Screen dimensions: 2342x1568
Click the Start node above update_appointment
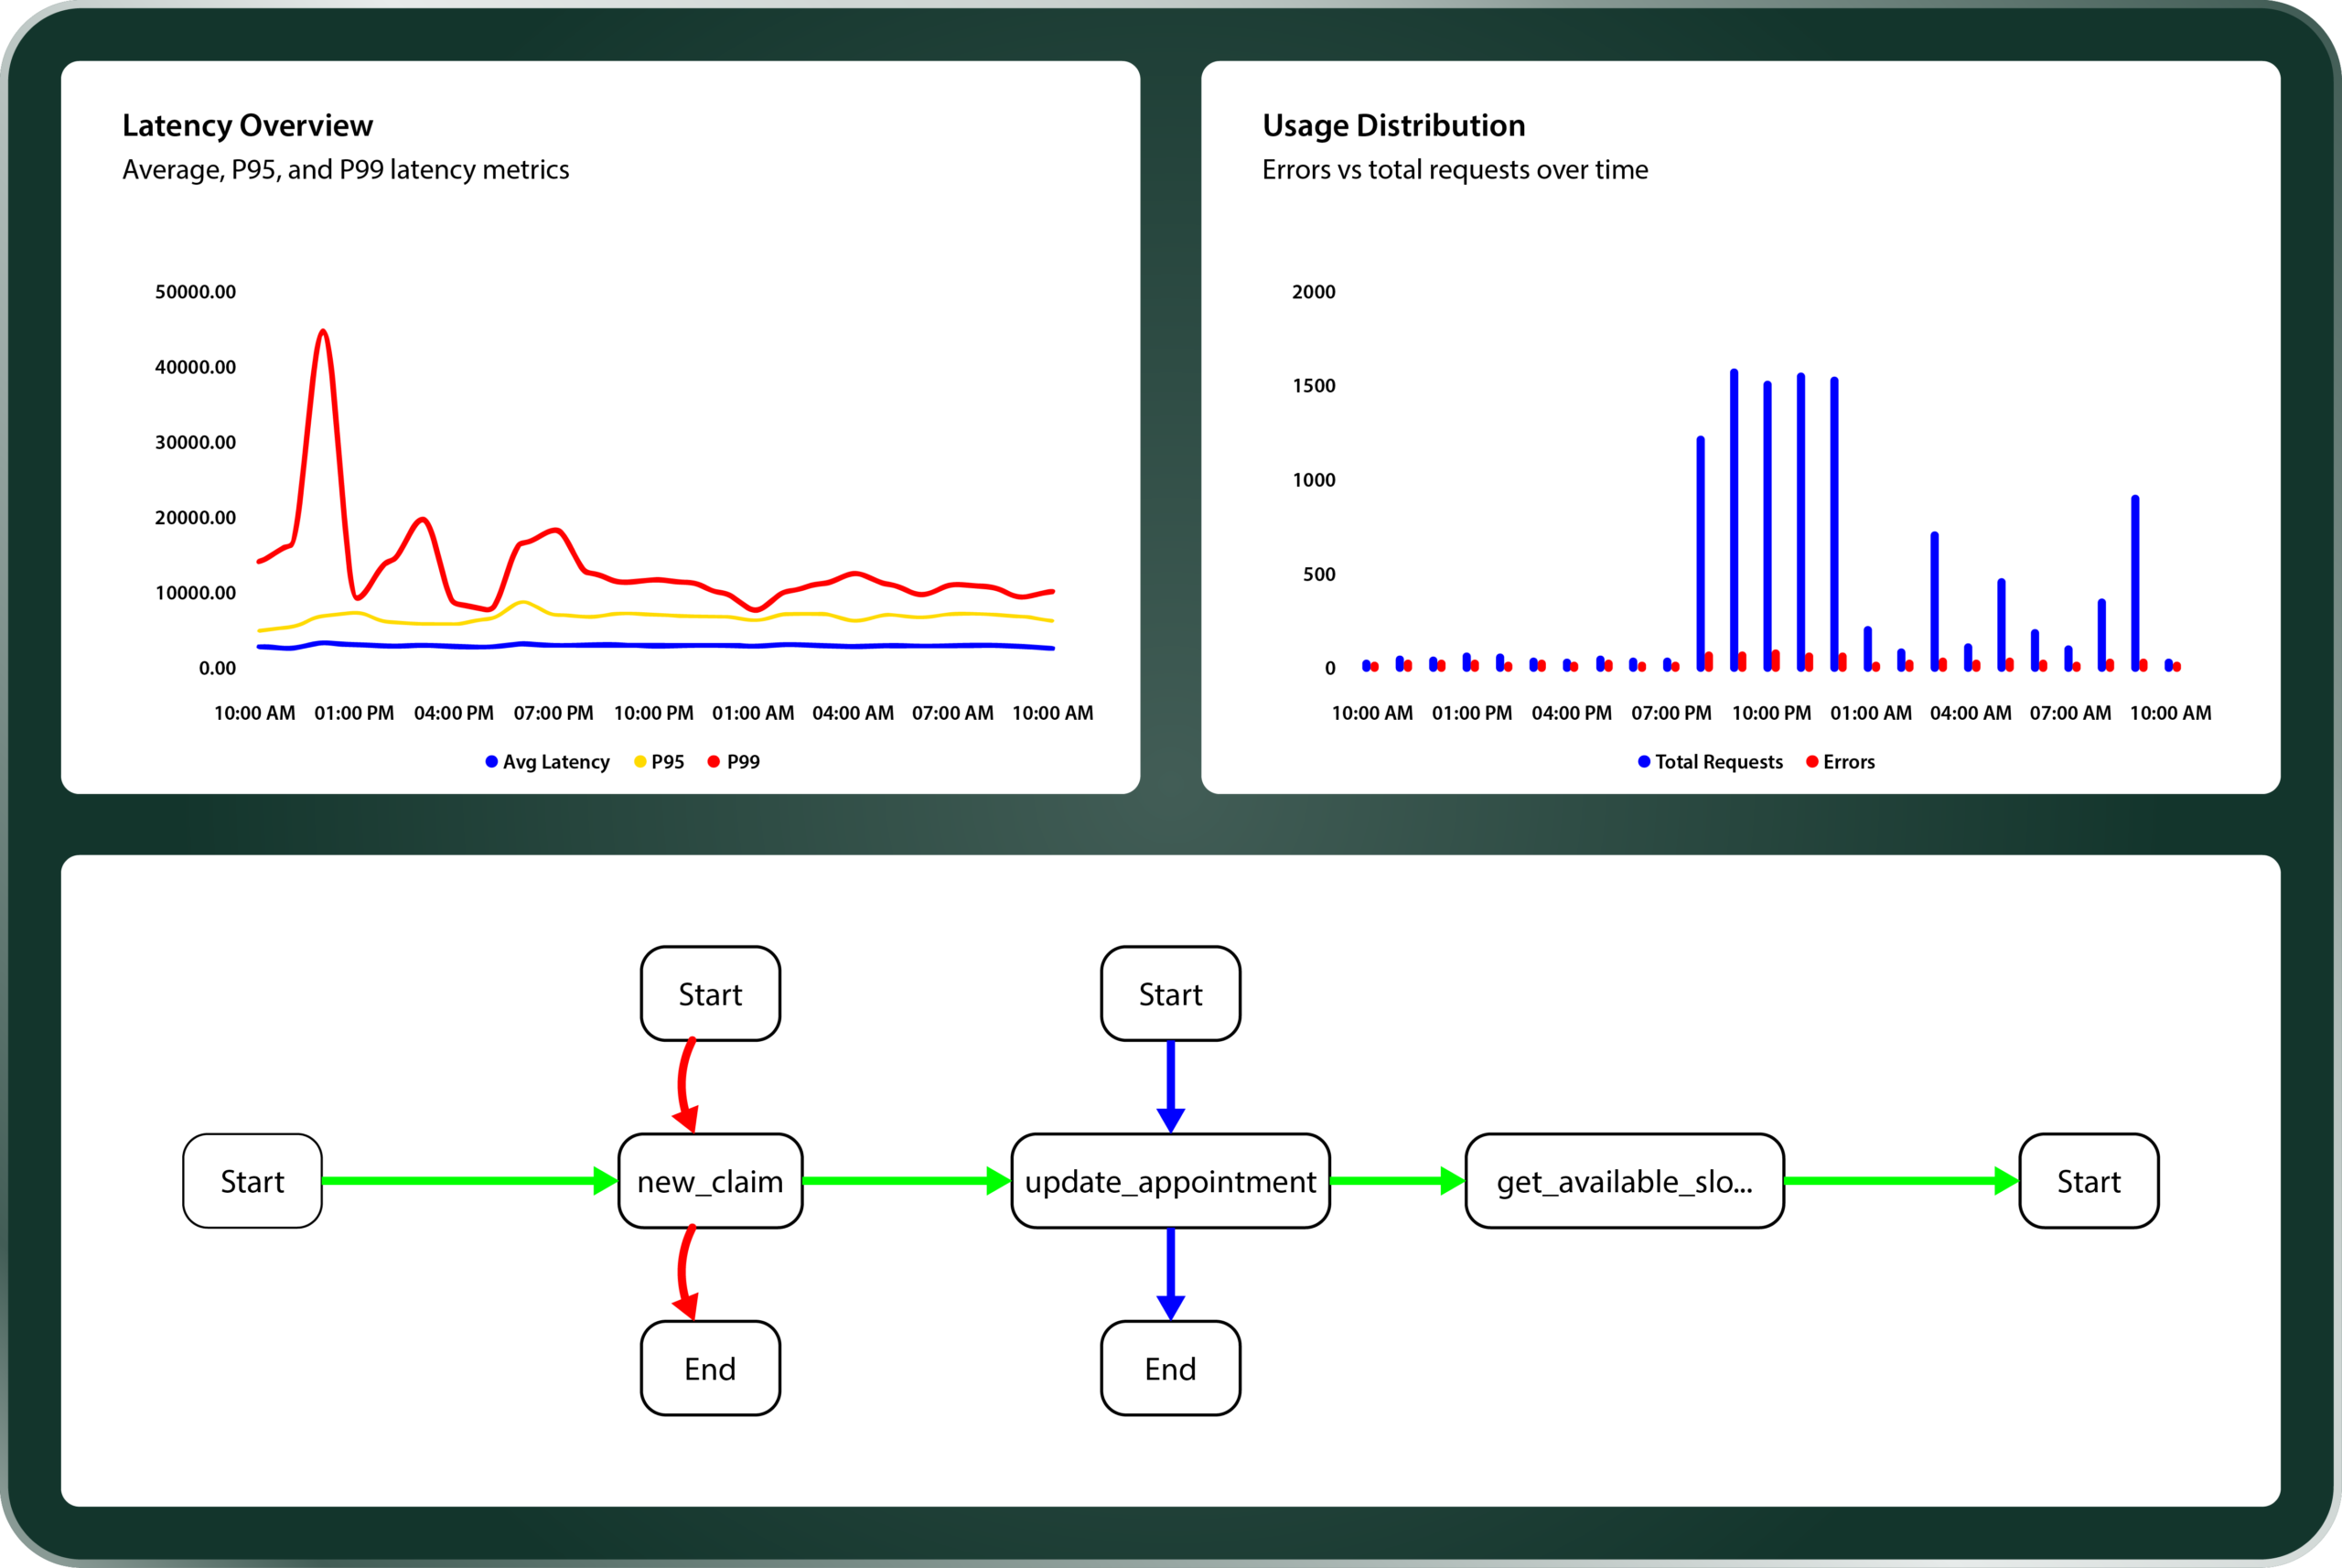pyautogui.click(x=1170, y=994)
